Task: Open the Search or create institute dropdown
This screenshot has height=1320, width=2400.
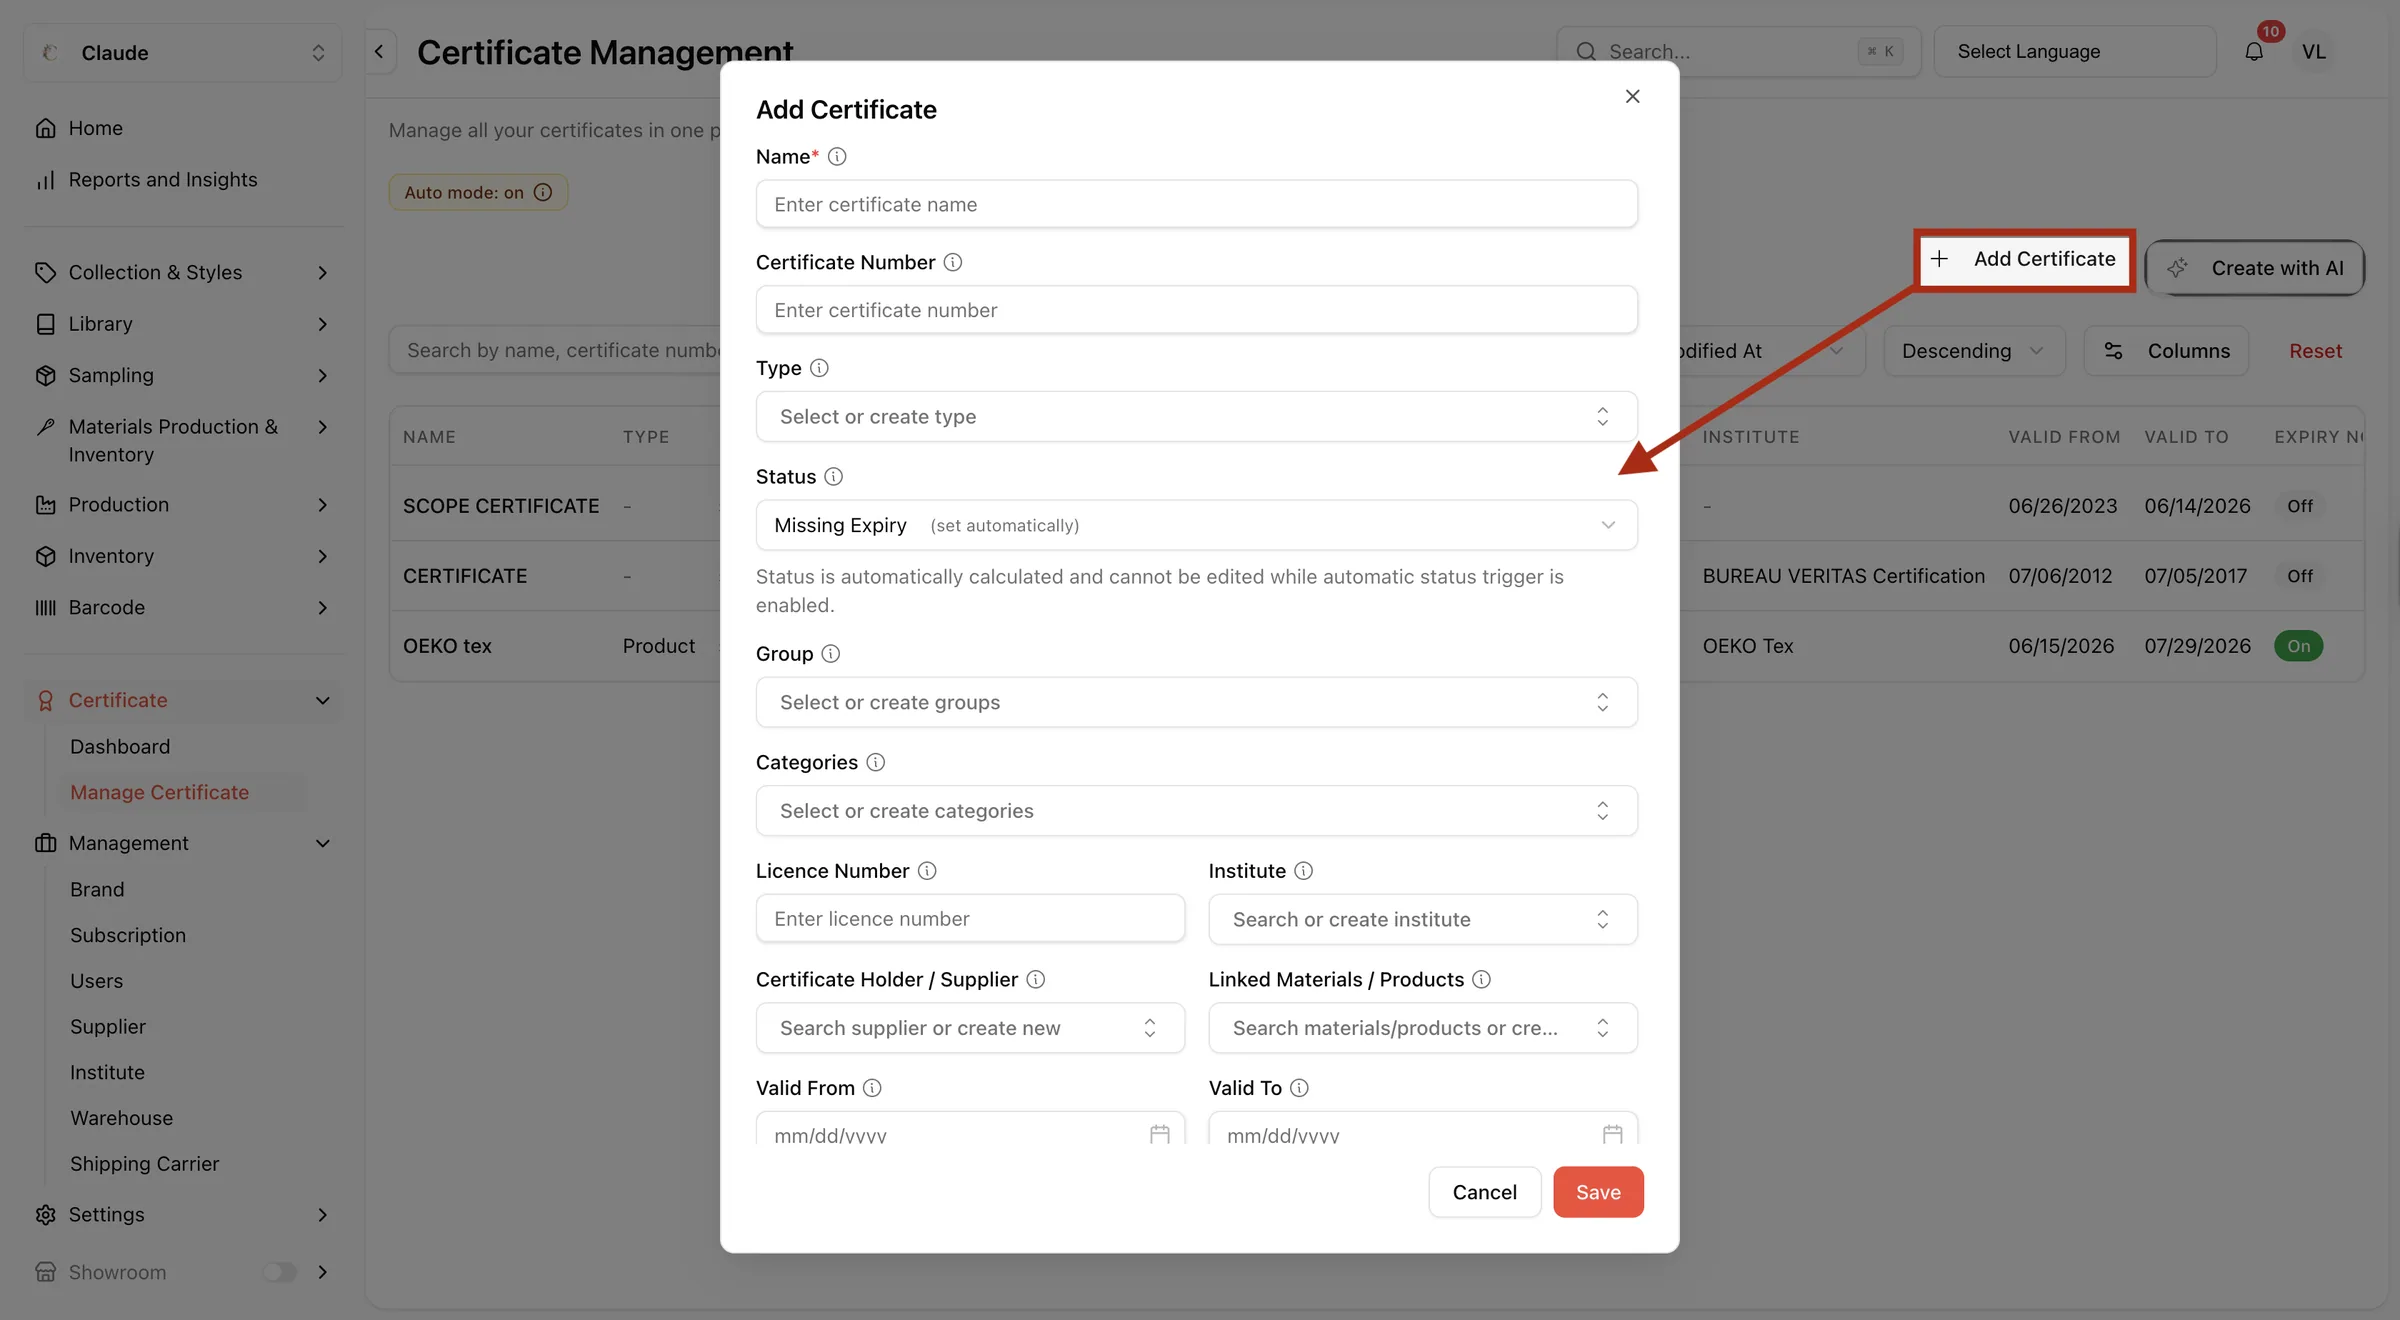Action: click(x=1422, y=919)
